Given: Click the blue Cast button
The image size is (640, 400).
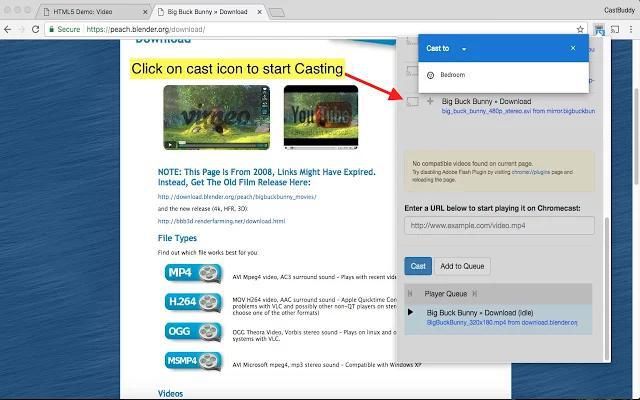Looking at the screenshot, I should [418, 266].
